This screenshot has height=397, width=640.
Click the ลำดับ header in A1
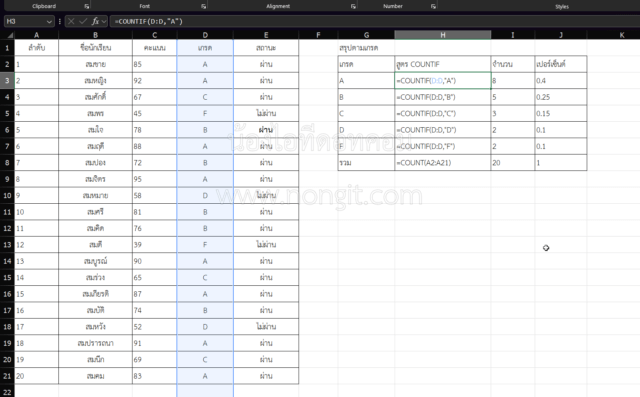[36, 48]
